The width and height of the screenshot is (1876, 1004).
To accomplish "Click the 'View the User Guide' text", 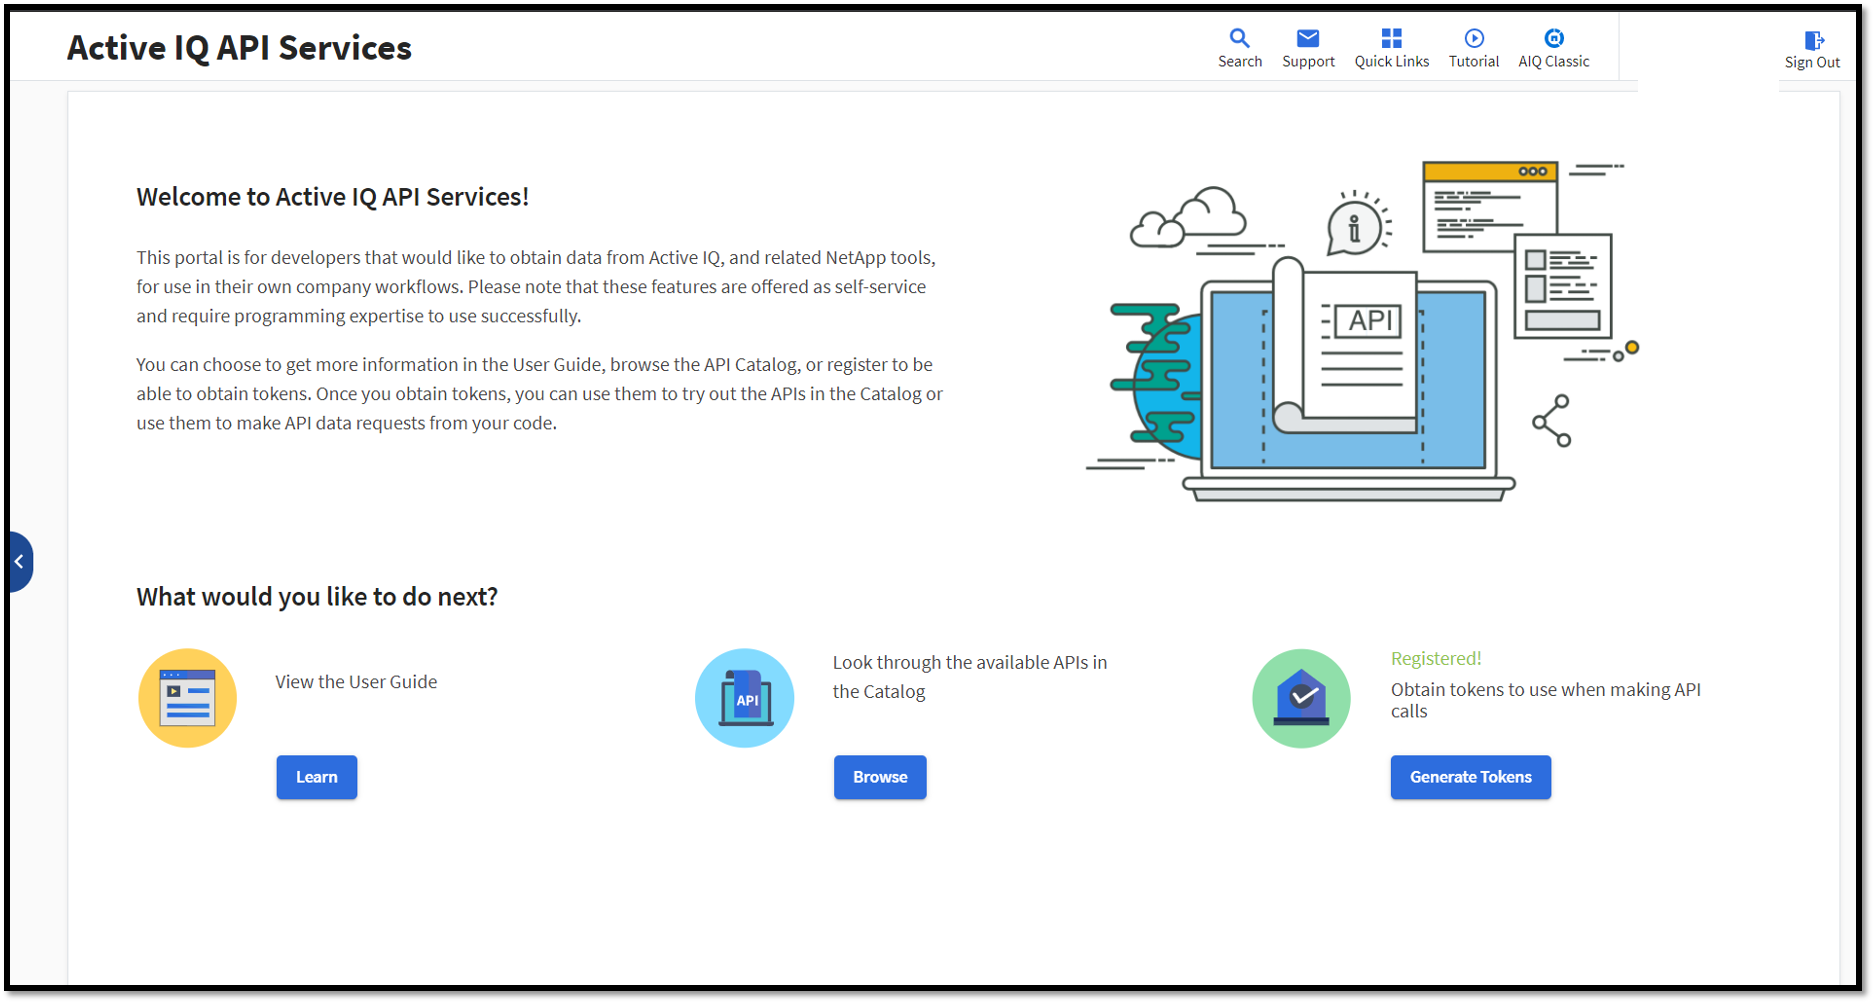I will tap(356, 682).
